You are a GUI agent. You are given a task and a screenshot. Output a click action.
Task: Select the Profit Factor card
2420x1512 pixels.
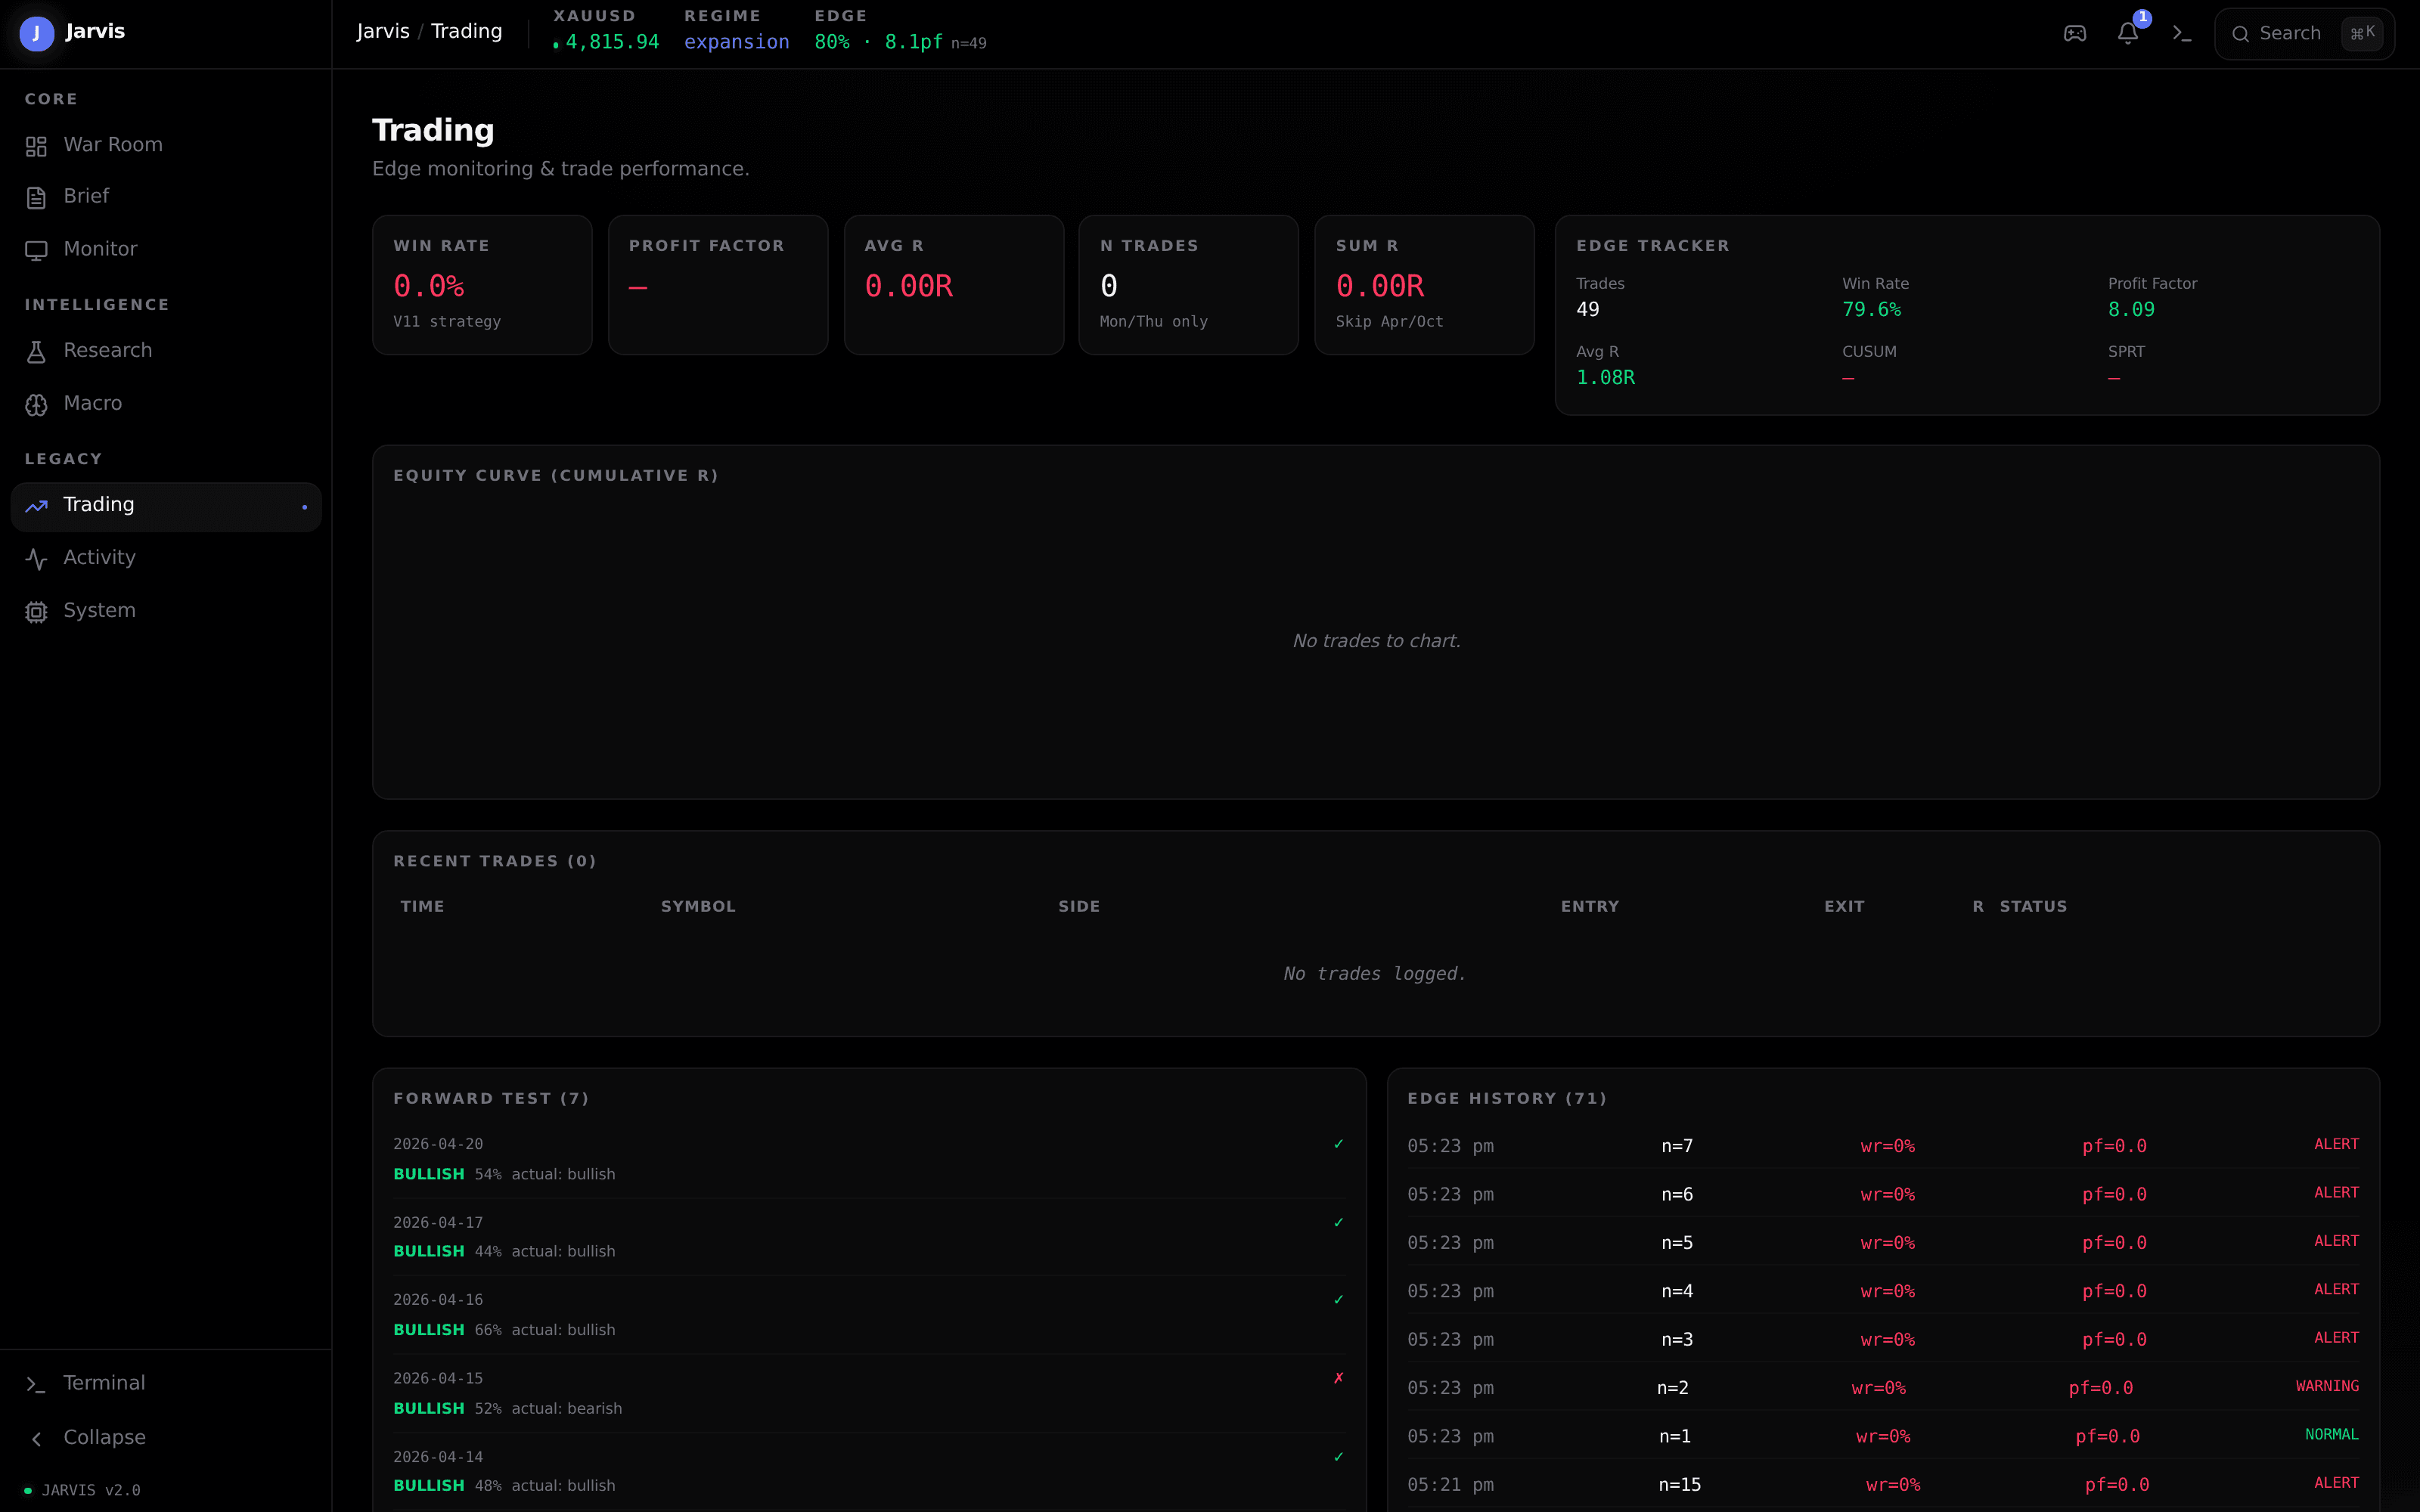coord(718,285)
